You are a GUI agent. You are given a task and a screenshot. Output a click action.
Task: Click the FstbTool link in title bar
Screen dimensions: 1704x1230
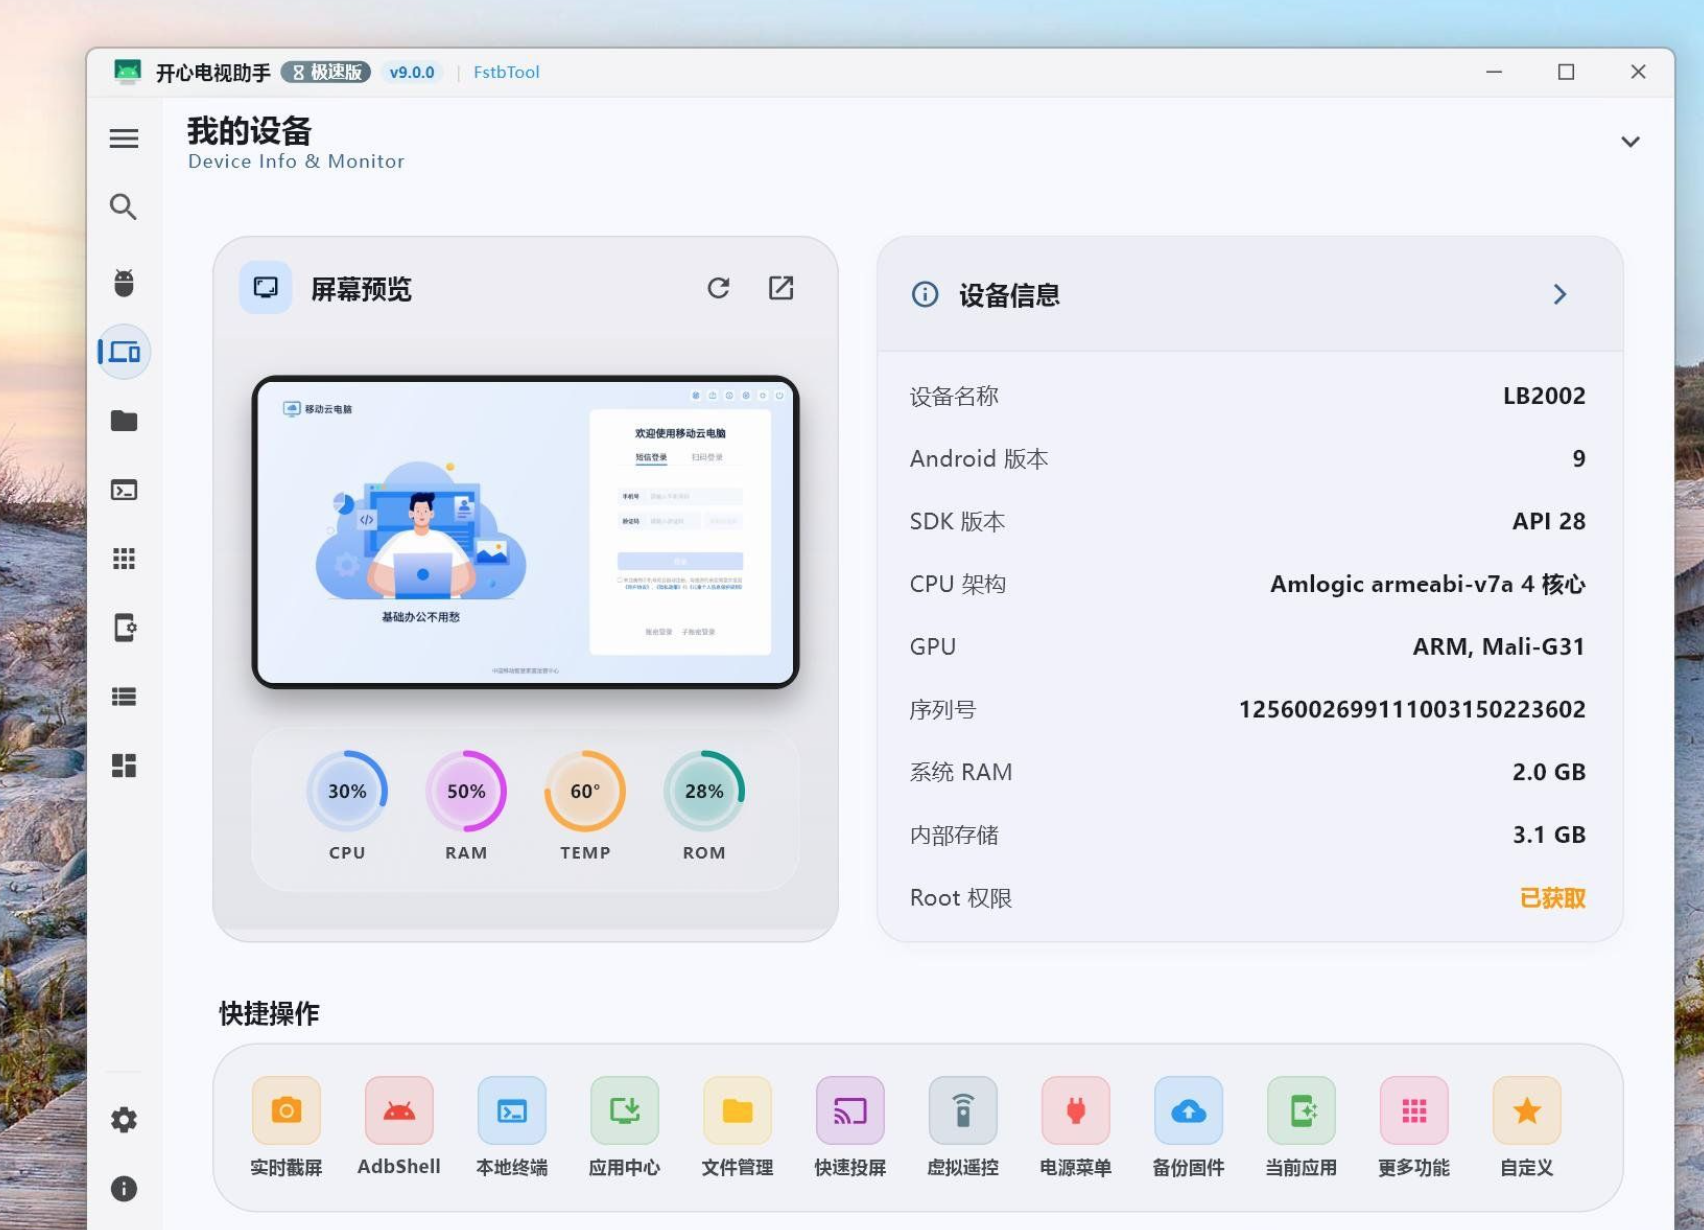[506, 72]
